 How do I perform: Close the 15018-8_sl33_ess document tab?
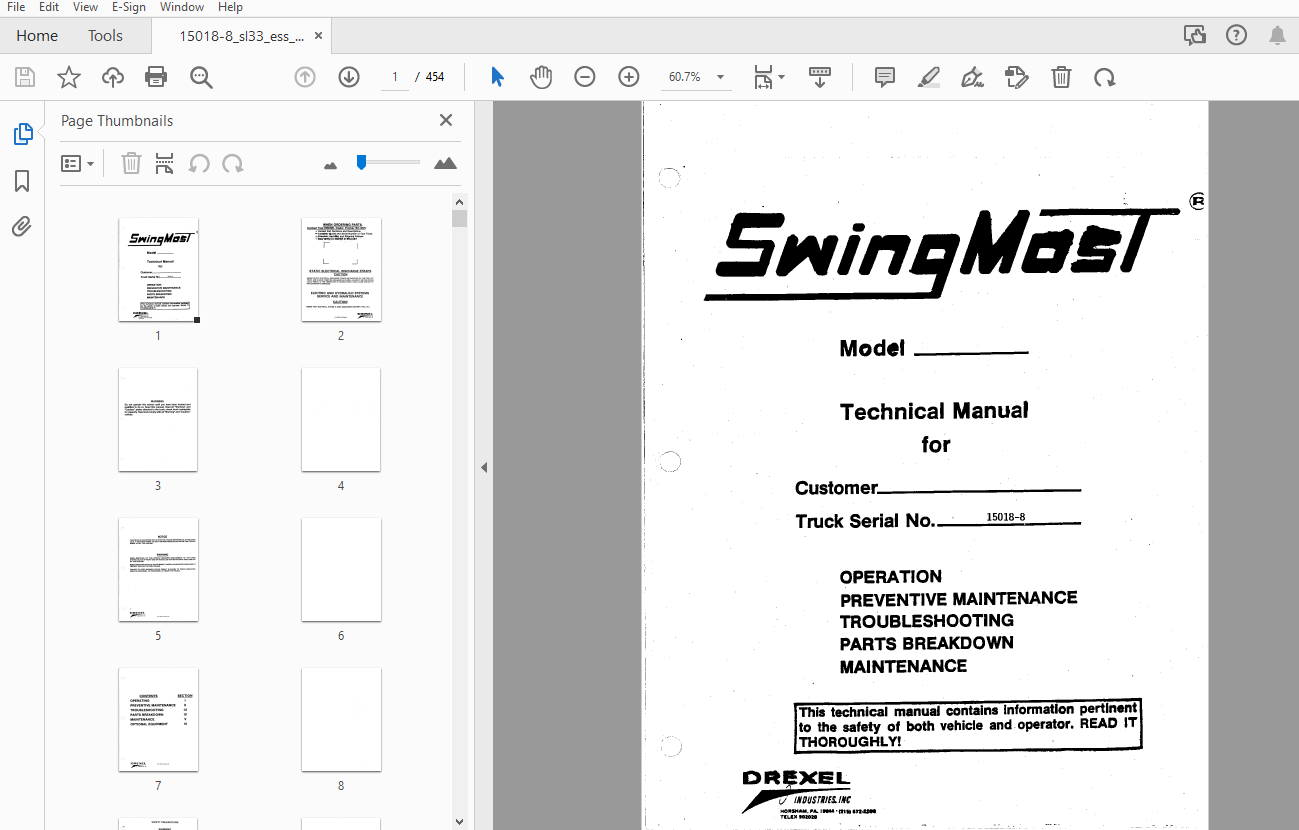point(318,35)
